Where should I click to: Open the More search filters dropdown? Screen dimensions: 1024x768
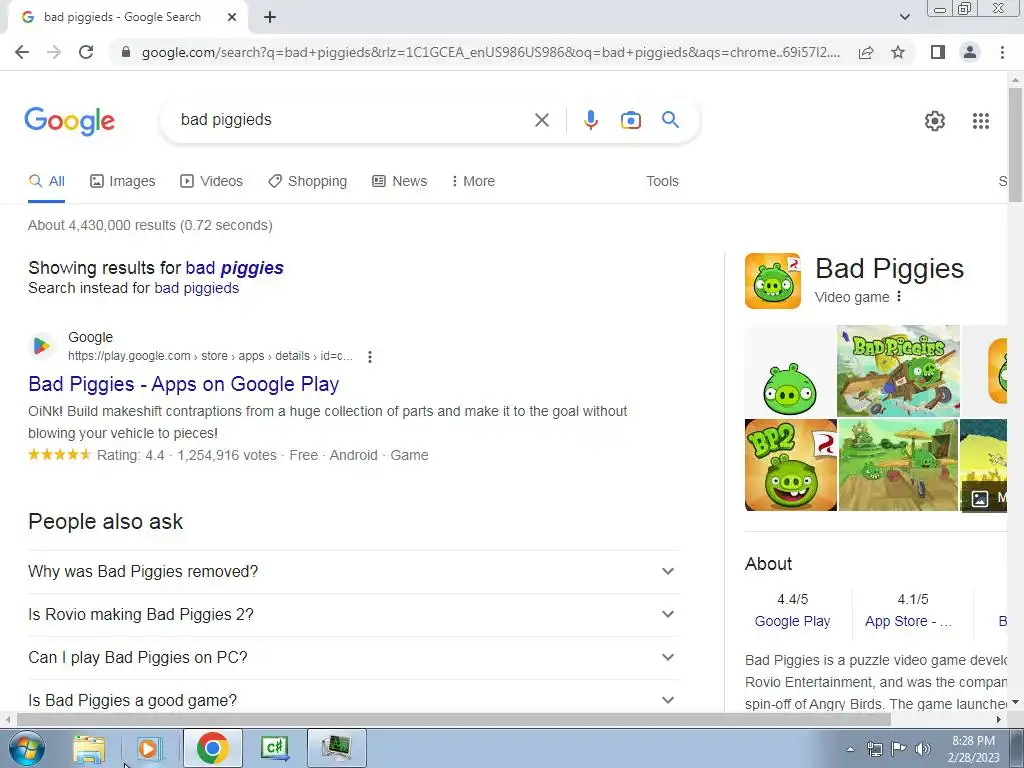pyautogui.click(x=473, y=182)
